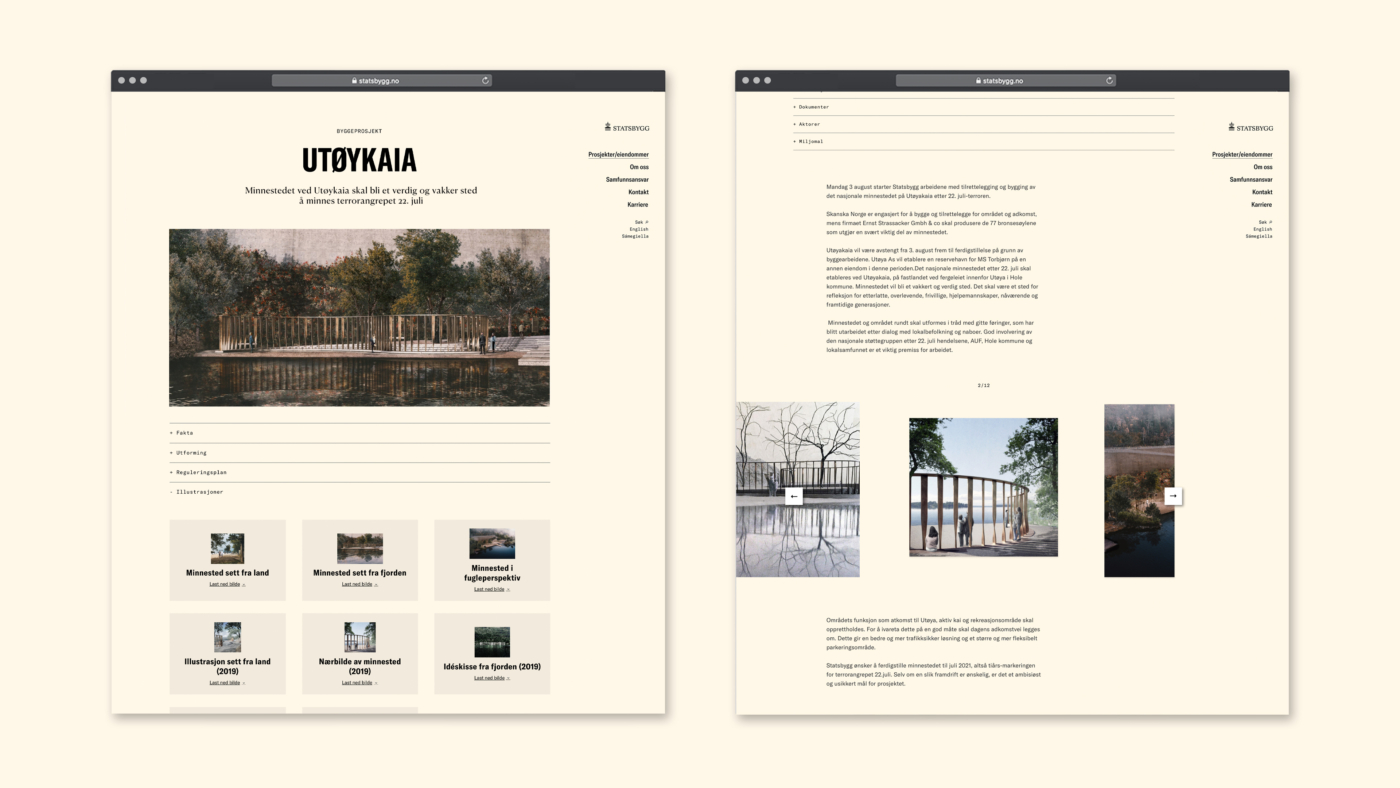The width and height of the screenshot is (1400, 788).
Task: Collapse the Illustrasjoner section
Action: pos(359,492)
